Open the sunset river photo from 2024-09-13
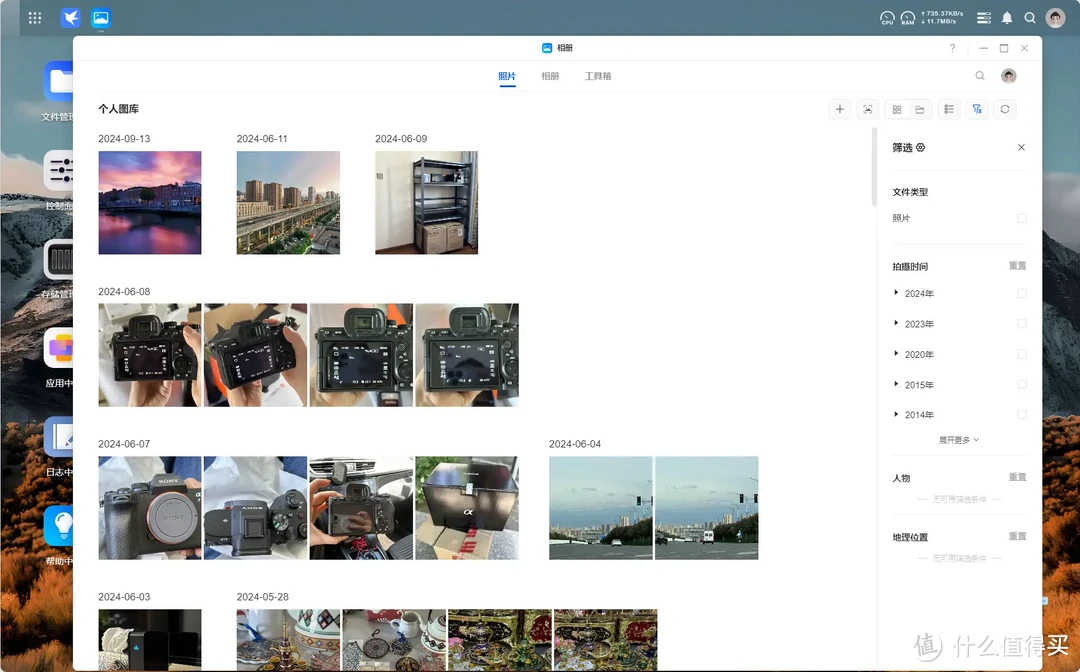The width and height of the screenshot is (1080, 672). 150,203
